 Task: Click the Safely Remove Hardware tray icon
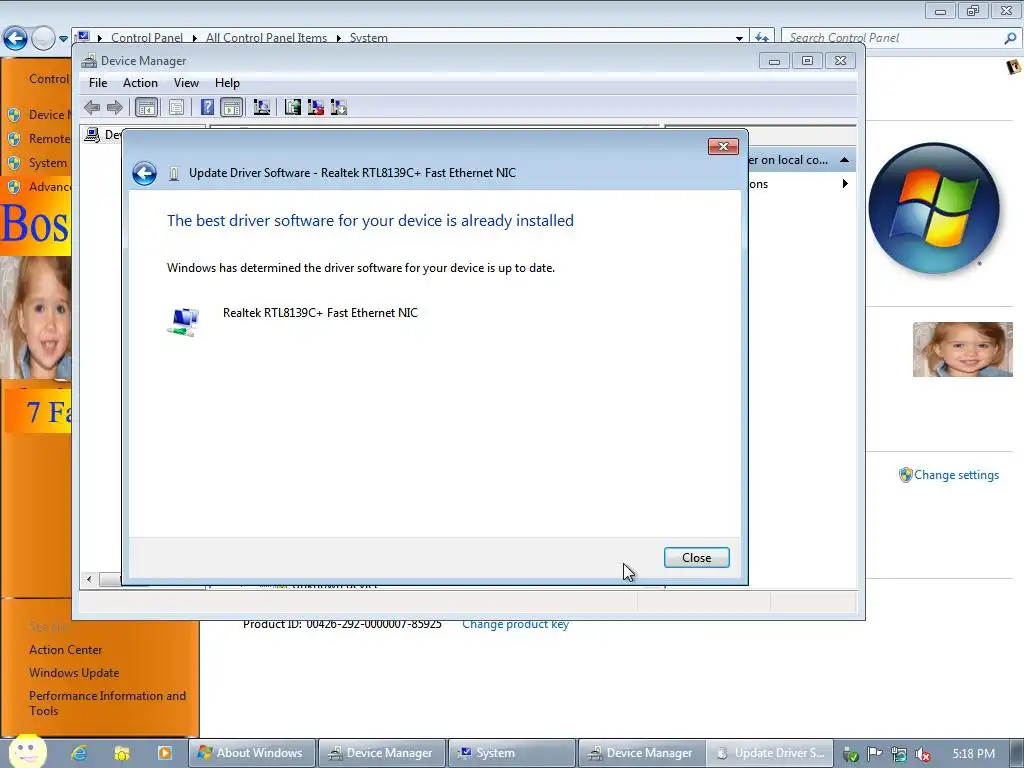850,754
